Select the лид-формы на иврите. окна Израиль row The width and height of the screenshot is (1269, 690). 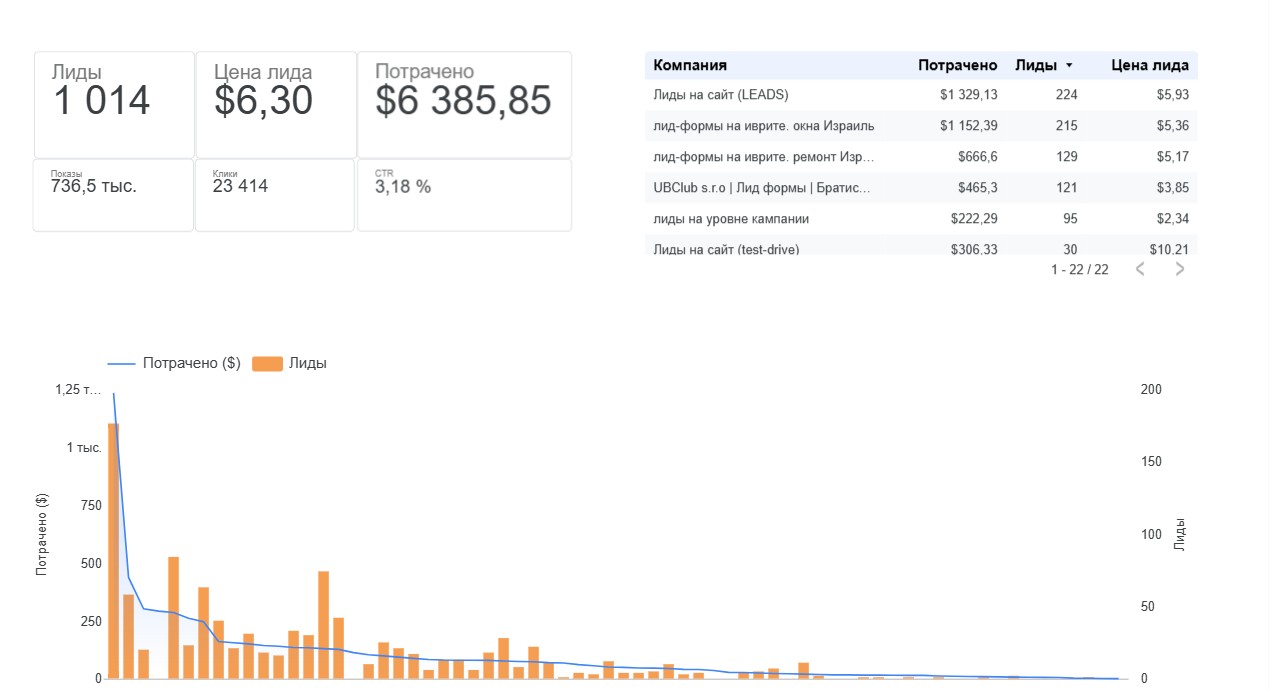[x=763, y=126]
